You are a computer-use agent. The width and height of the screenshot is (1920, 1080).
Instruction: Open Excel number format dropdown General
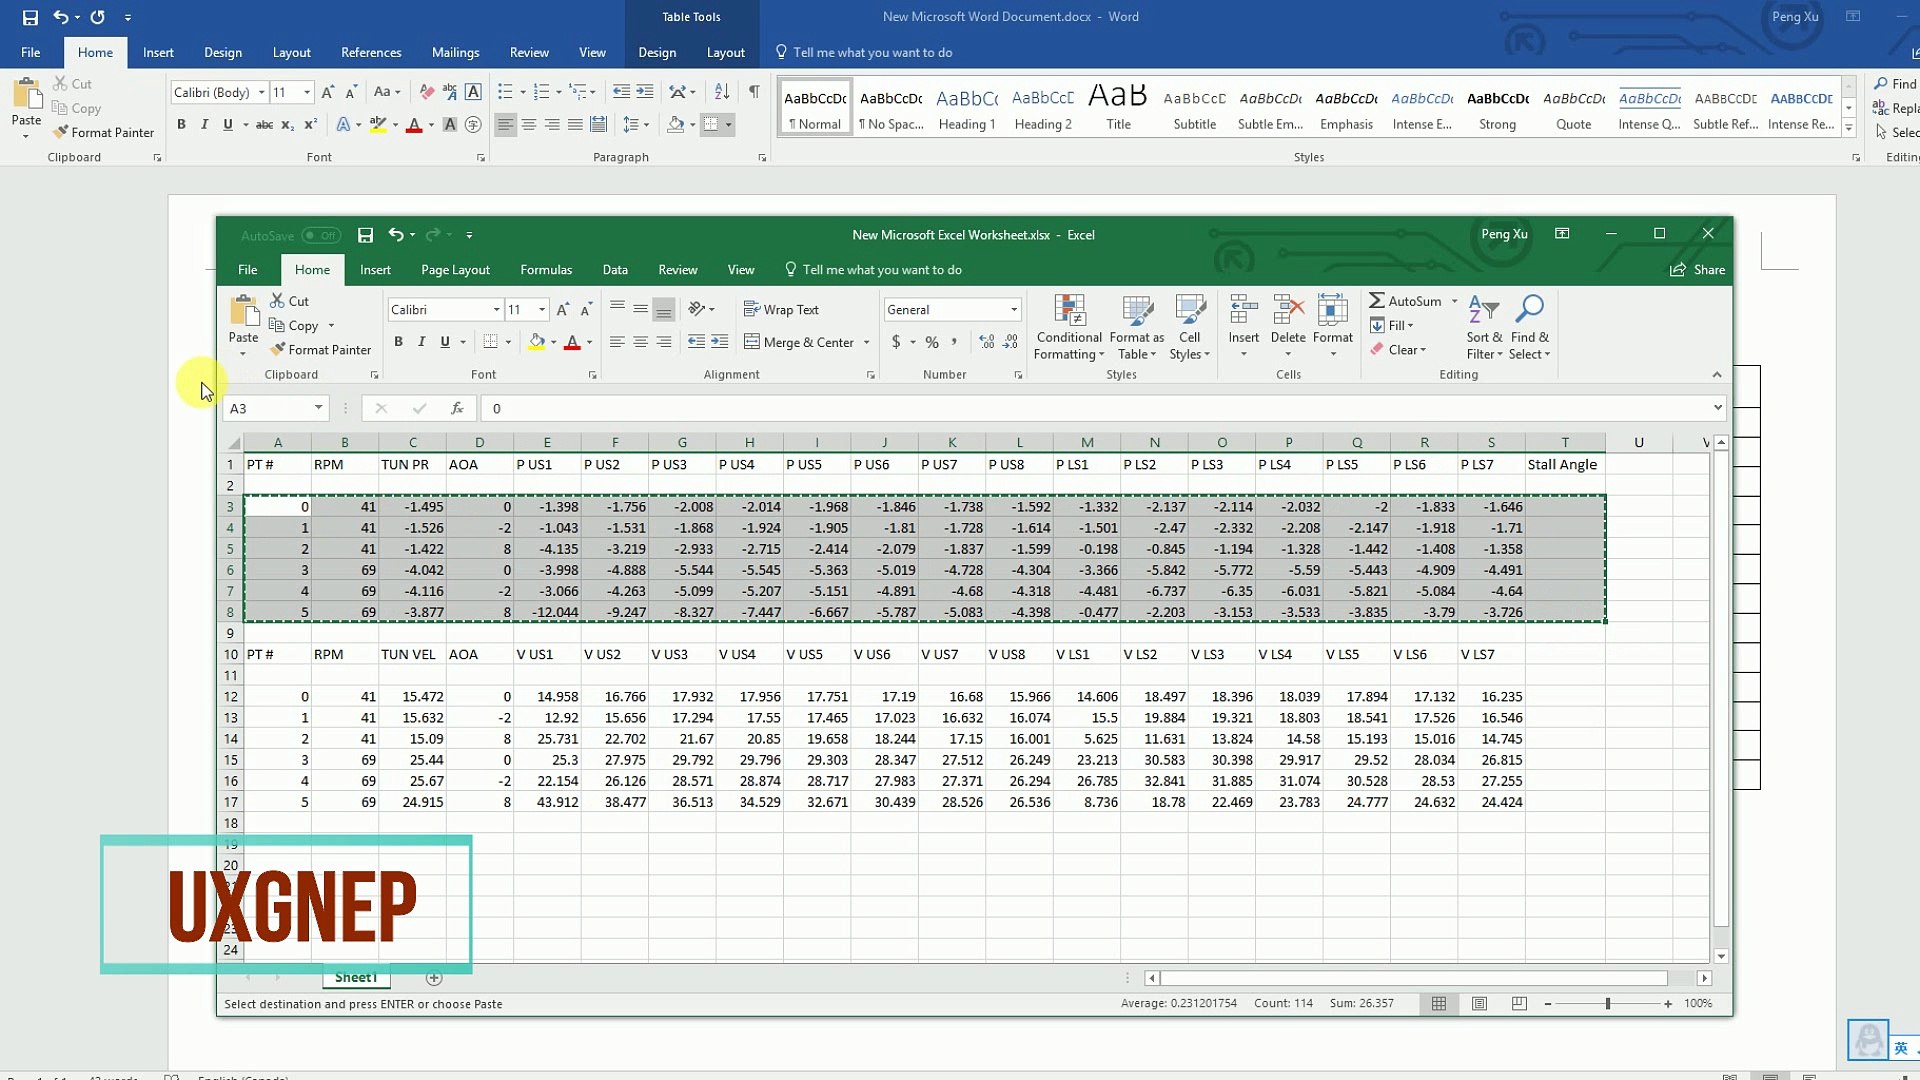(1013, 310)
